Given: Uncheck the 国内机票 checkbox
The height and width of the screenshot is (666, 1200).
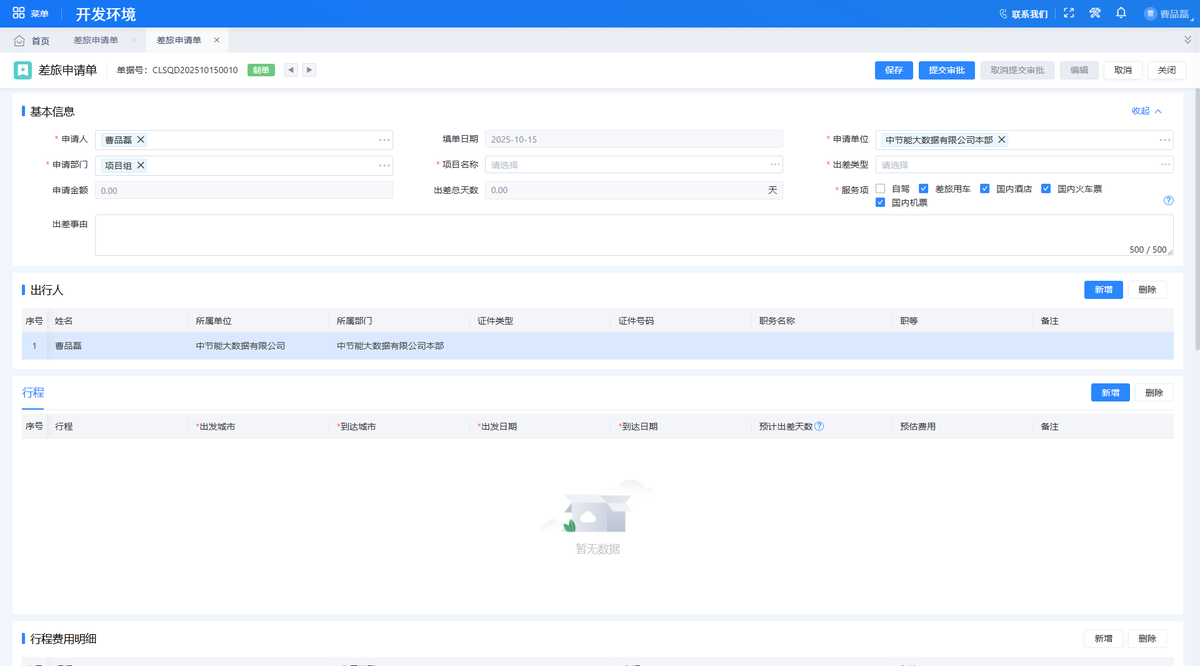Looking at the screenshot, I should [x=880, y=203].
